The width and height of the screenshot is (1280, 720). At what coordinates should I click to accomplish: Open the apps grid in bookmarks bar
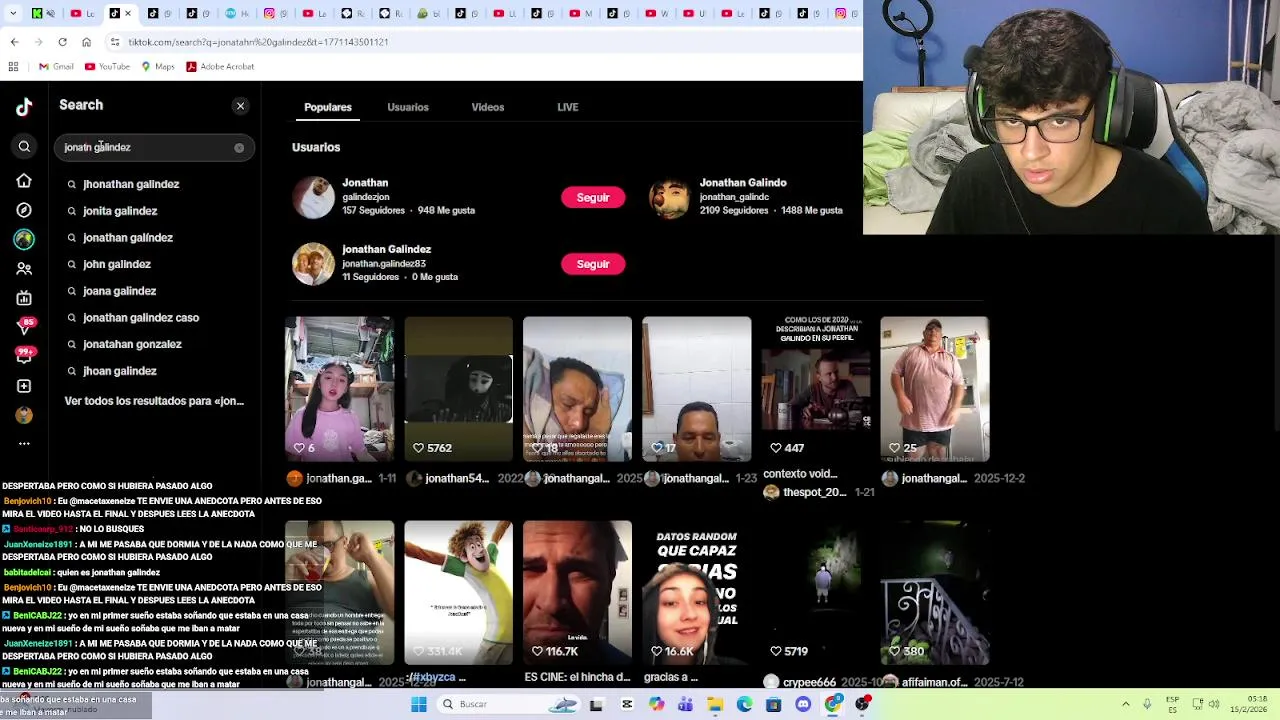pyautogui.click(x=13, y=67)
